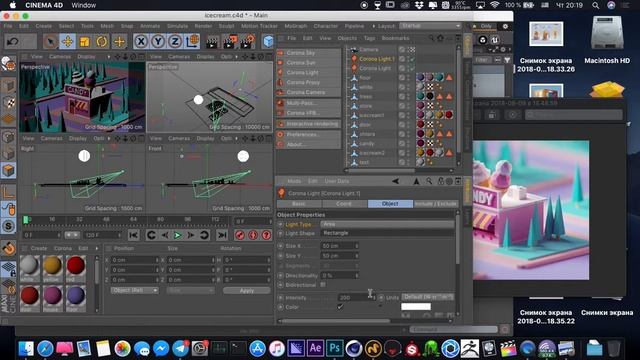Screen dimensions: 640x360
Task: Open the Edit Render Settings icon
Action: click(248, 41)
